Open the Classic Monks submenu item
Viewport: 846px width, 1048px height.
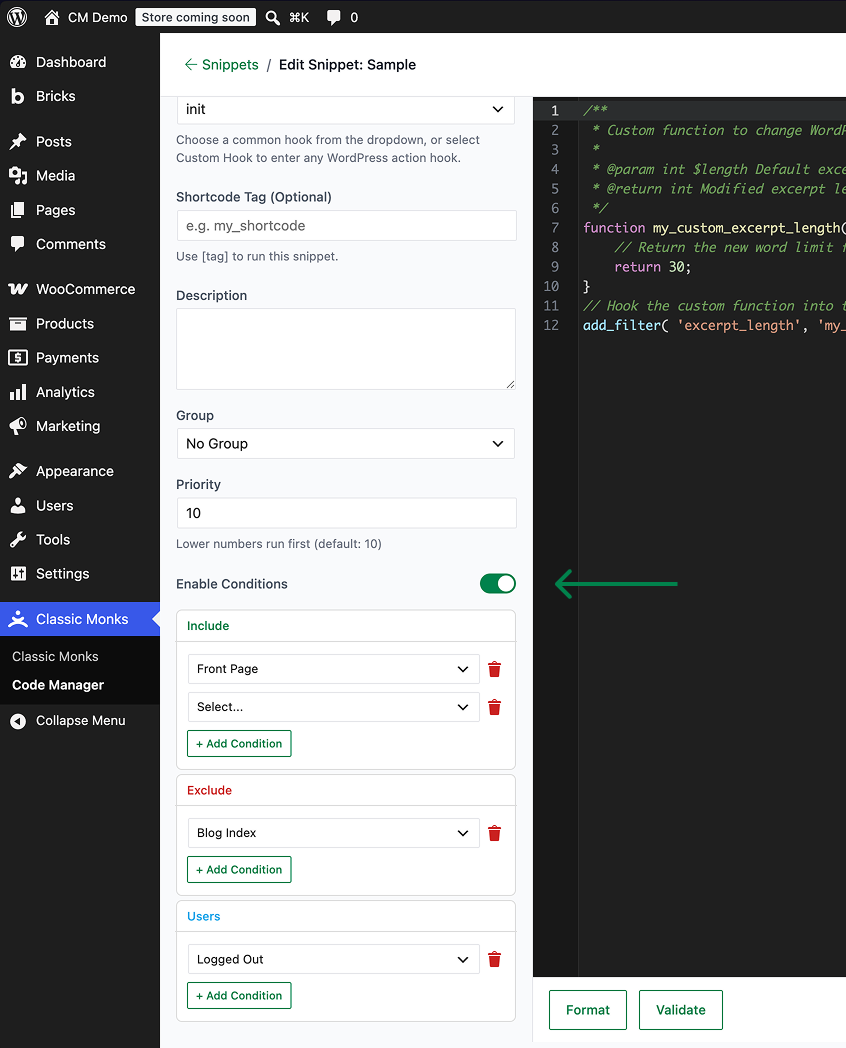tap(55, 656)
